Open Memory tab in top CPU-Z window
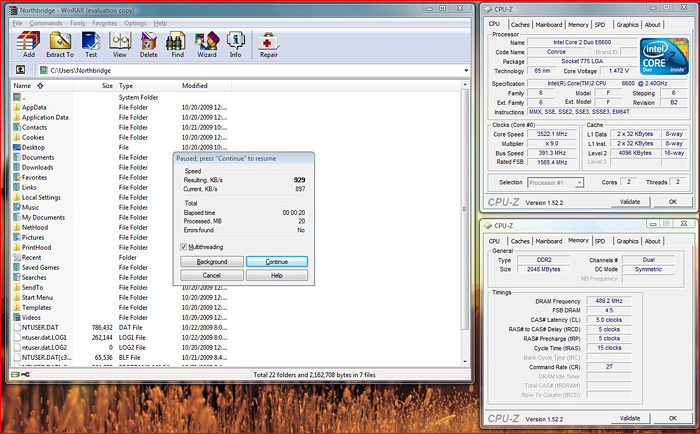This screenshot has height=434, width=700. 578,25
